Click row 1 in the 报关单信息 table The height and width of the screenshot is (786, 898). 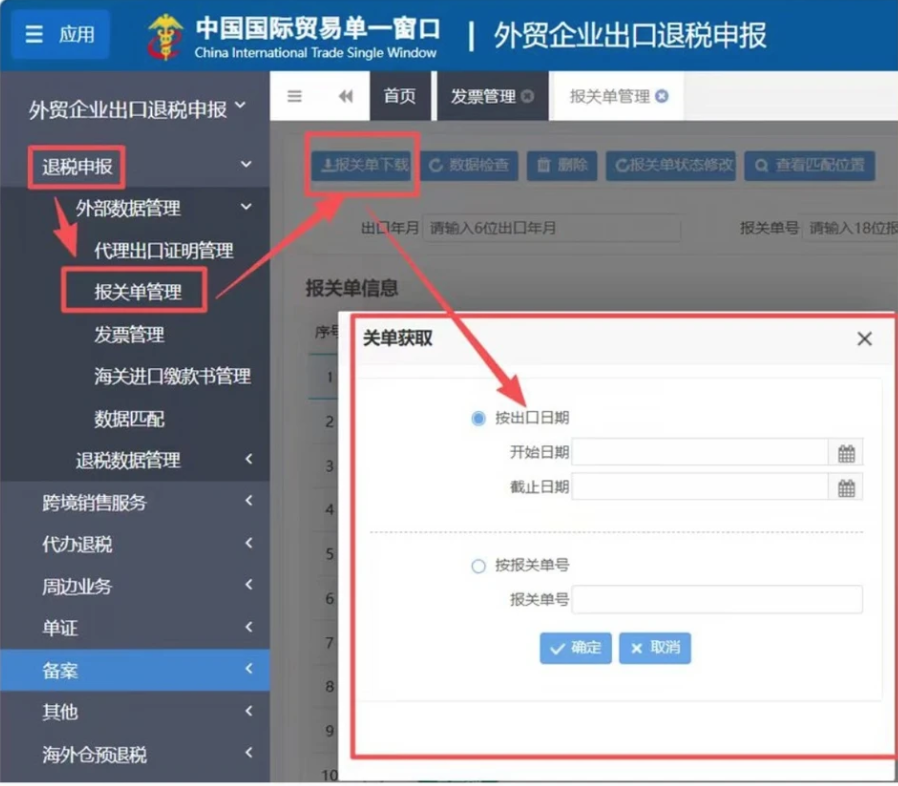[x=324, y=376]
